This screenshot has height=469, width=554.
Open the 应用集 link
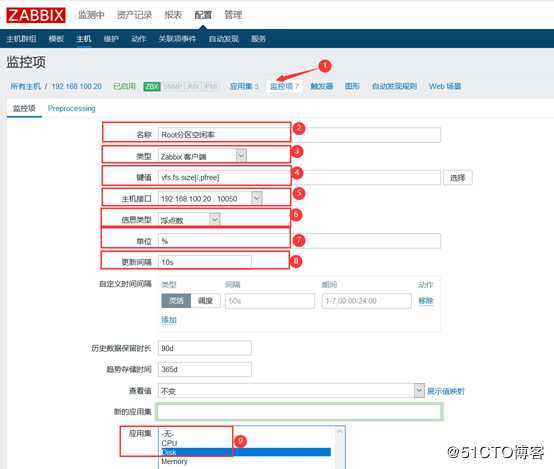[x=244, y=86]
